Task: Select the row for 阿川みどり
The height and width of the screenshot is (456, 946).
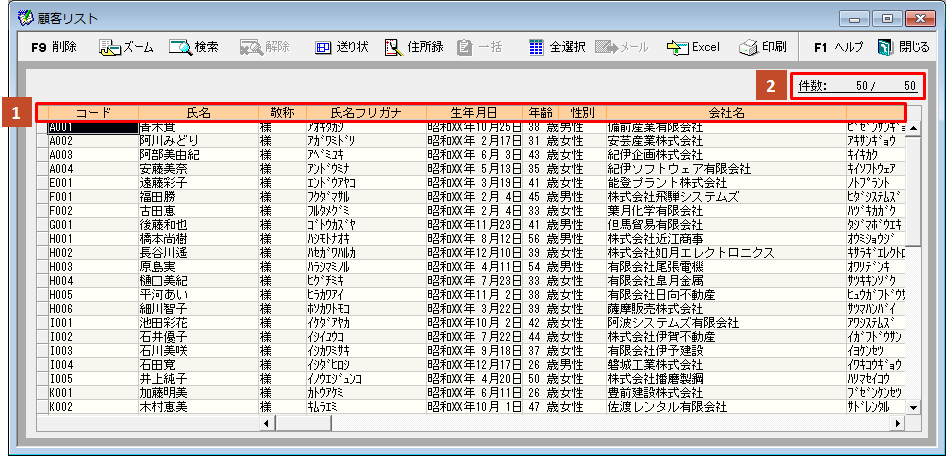Action: [x=169, y=141]
